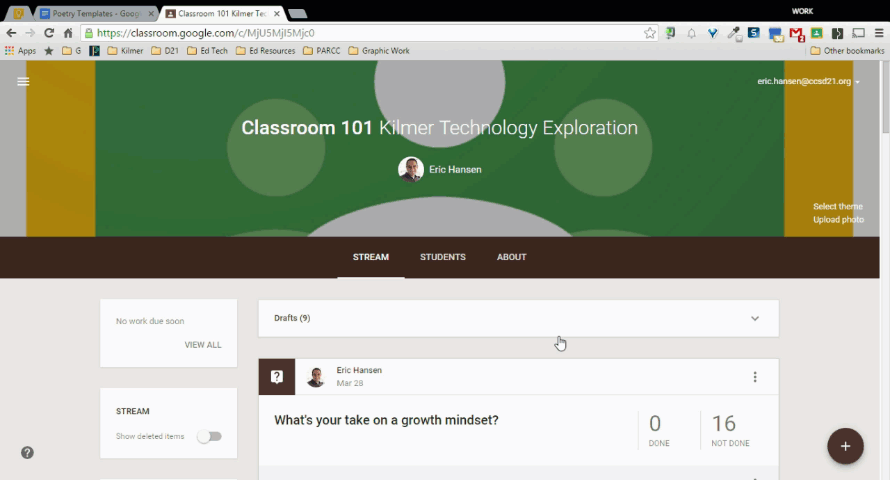Image resolution: width=890 pixels, height=480 pixels.
Task: Open the growth mindset post's three-dot menu
Action: (755, 377)
